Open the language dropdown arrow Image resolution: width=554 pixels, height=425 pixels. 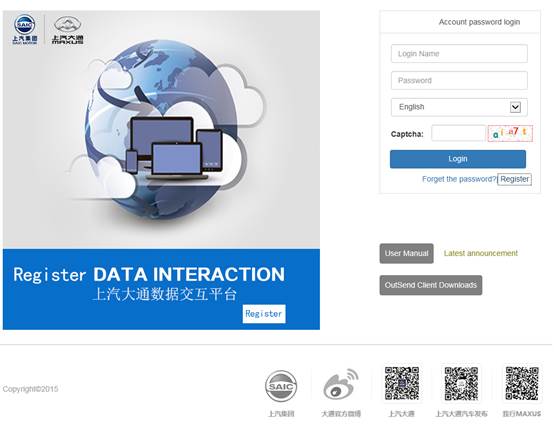[x=515, y=107]
